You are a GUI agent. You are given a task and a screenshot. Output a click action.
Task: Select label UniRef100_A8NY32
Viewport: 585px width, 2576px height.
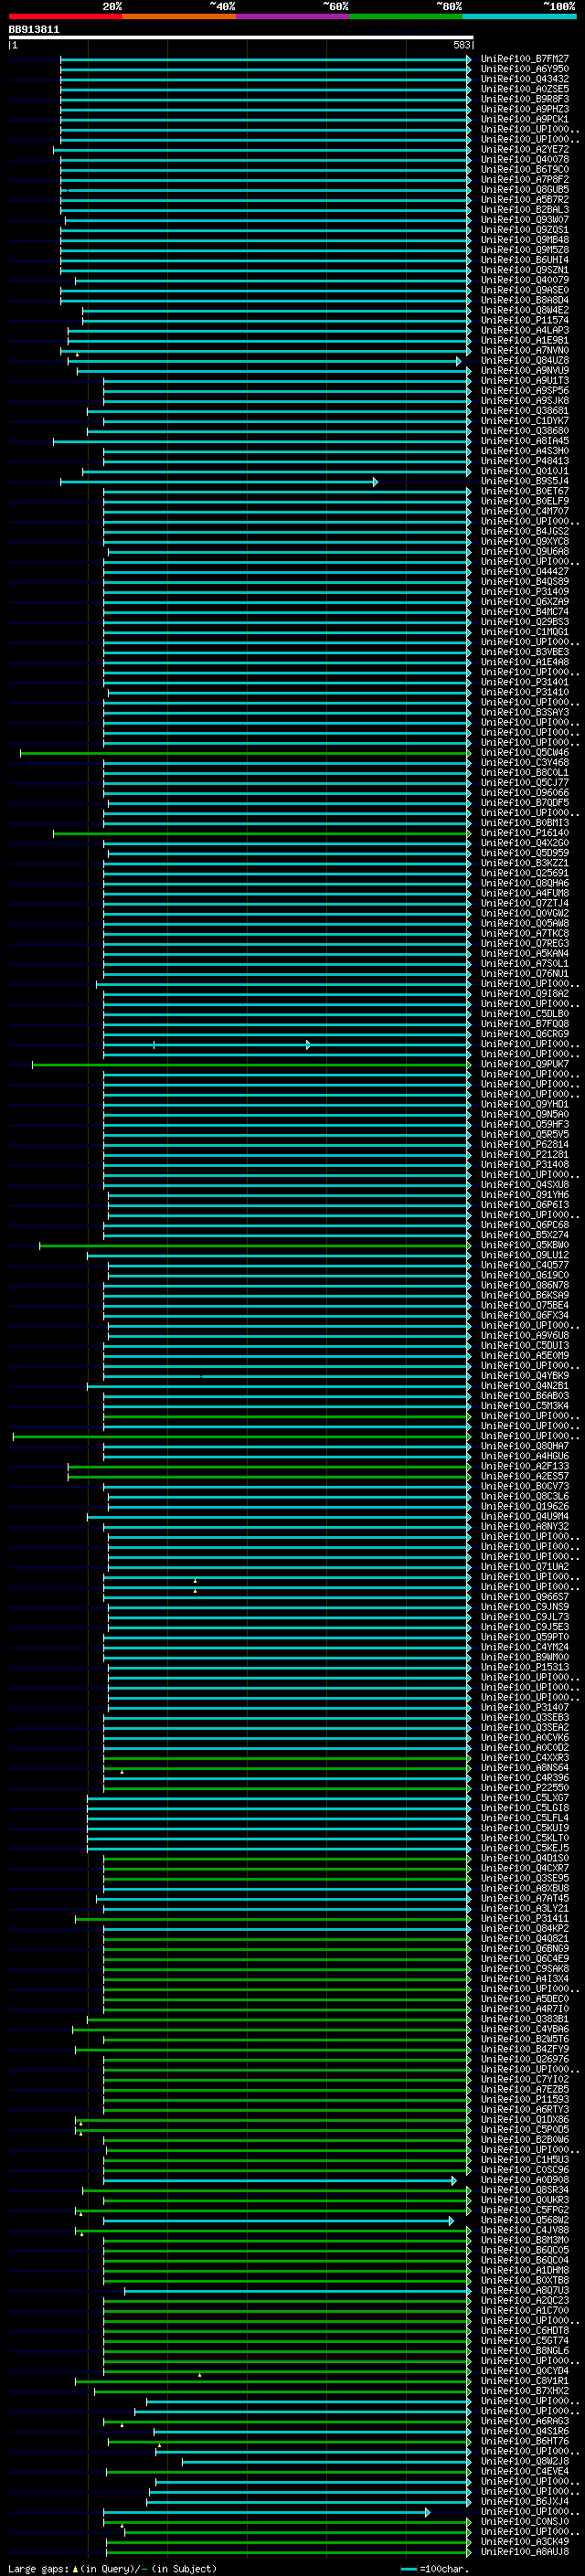click(525, 1527)
